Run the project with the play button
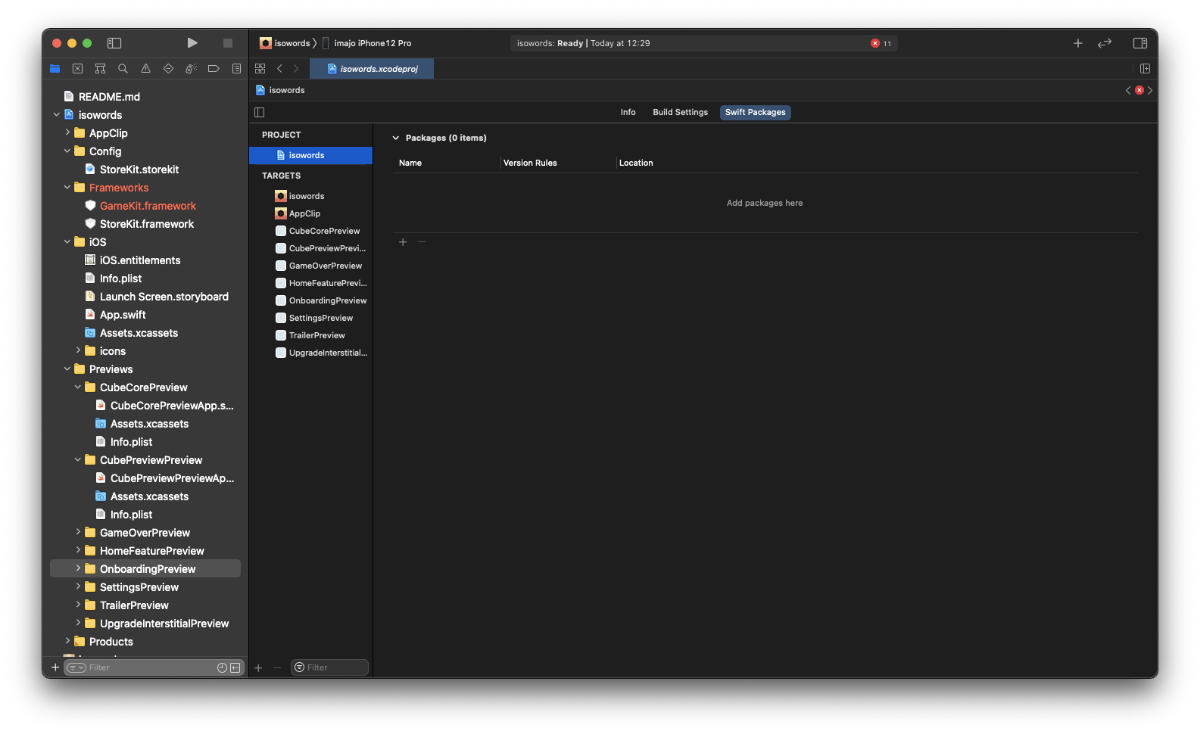1200x734 pixels. point(192,43)
